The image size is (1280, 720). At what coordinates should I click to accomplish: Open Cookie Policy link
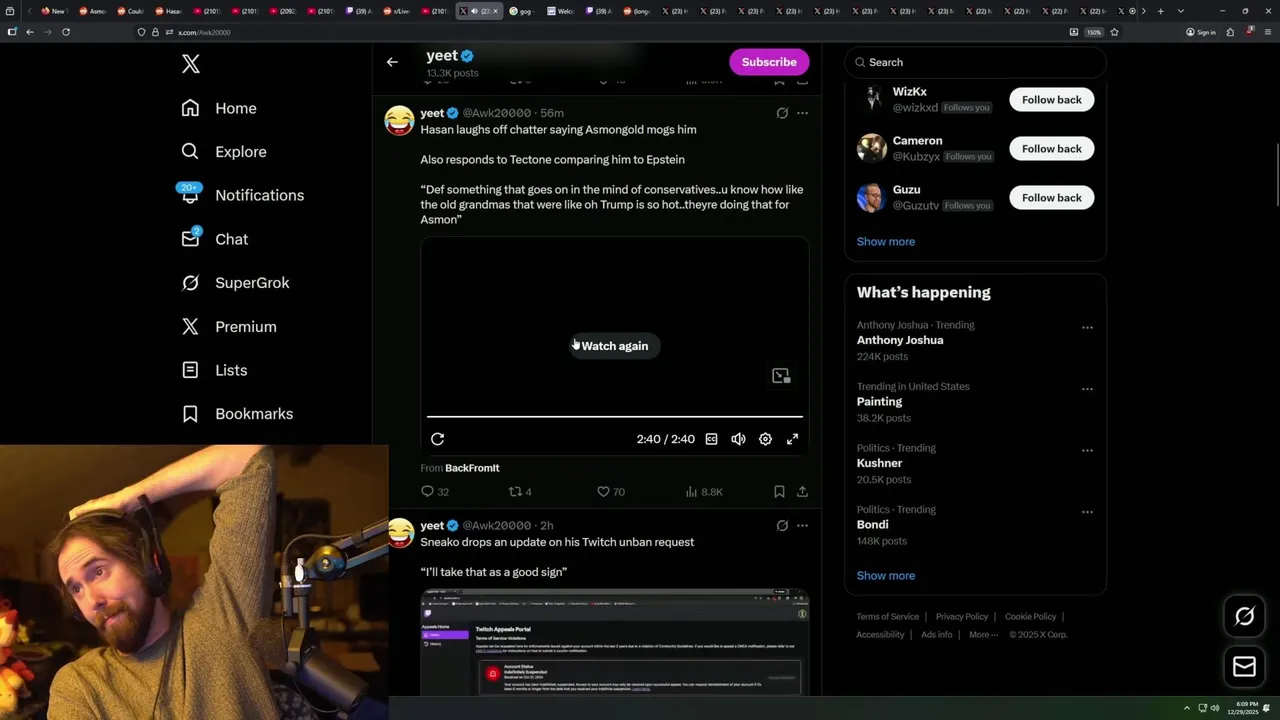click(x=1030, y=617)
